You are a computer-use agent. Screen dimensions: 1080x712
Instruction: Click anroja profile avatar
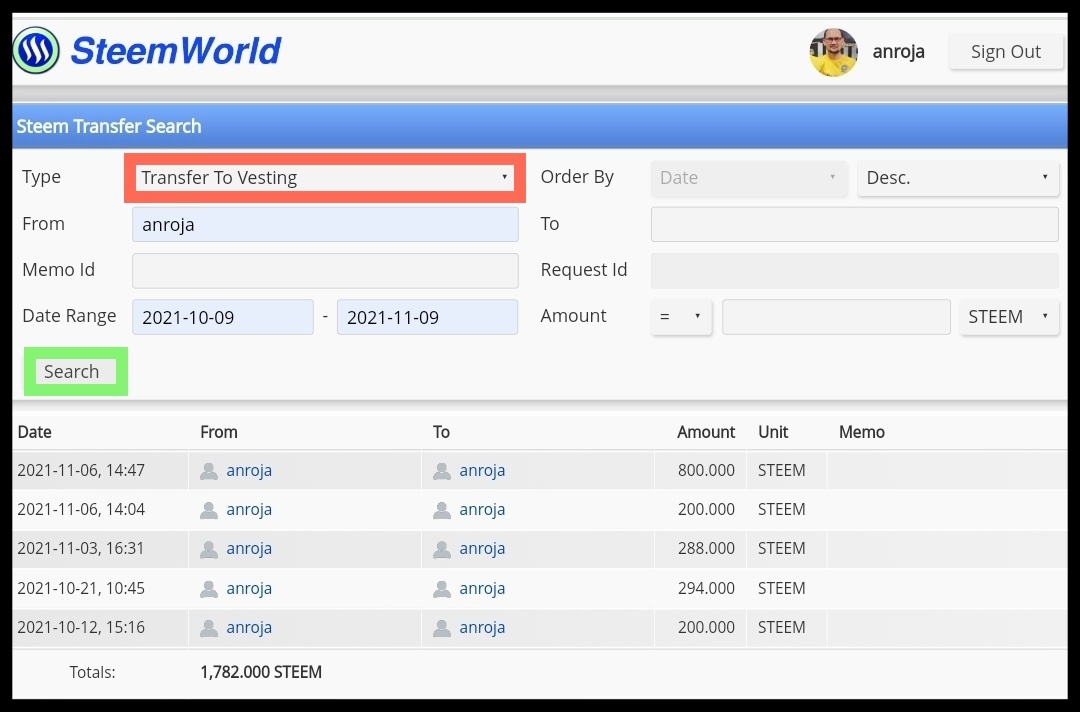(x=833, y=52)
